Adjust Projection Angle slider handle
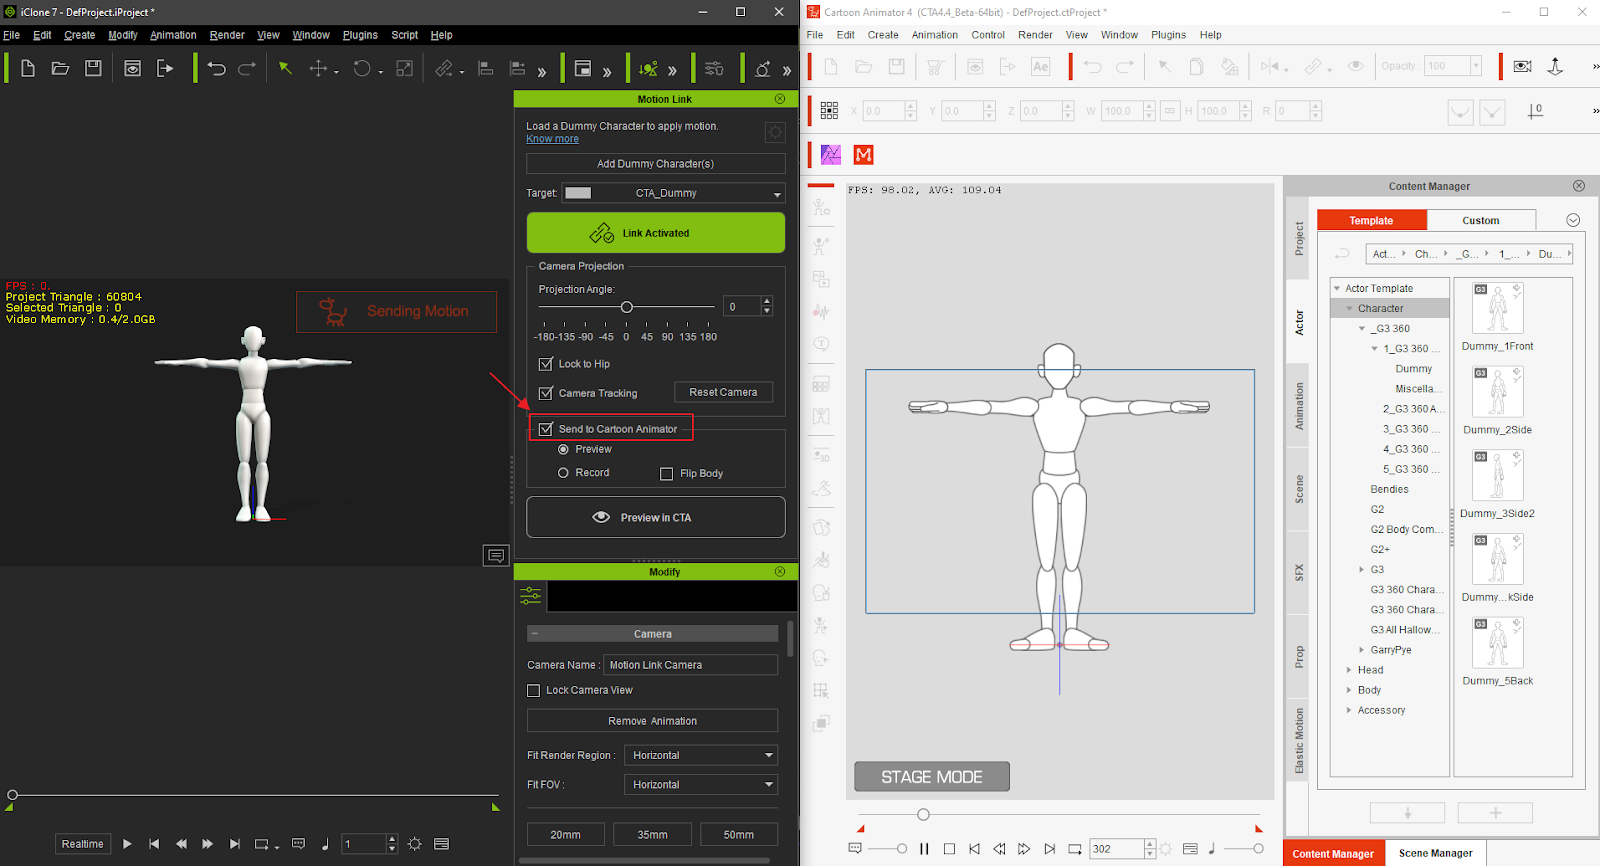This screenshot has width=1600, height=866. coord(627,307)
